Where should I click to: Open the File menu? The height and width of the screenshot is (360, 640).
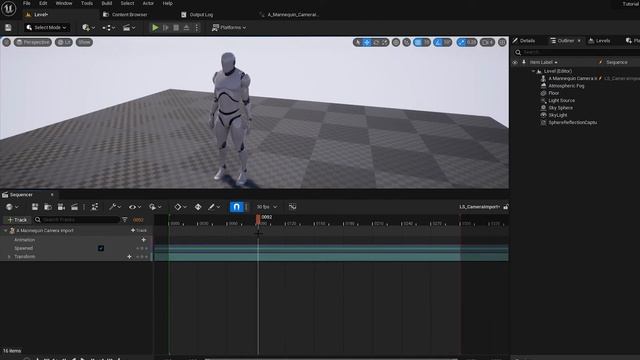tap(27, 3)
